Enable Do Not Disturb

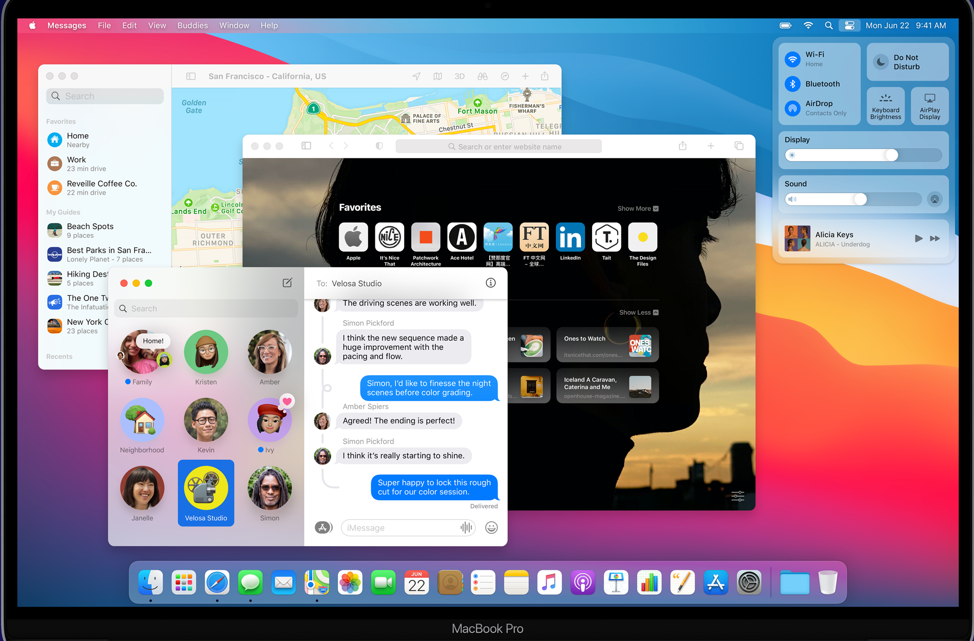(881, 62)
